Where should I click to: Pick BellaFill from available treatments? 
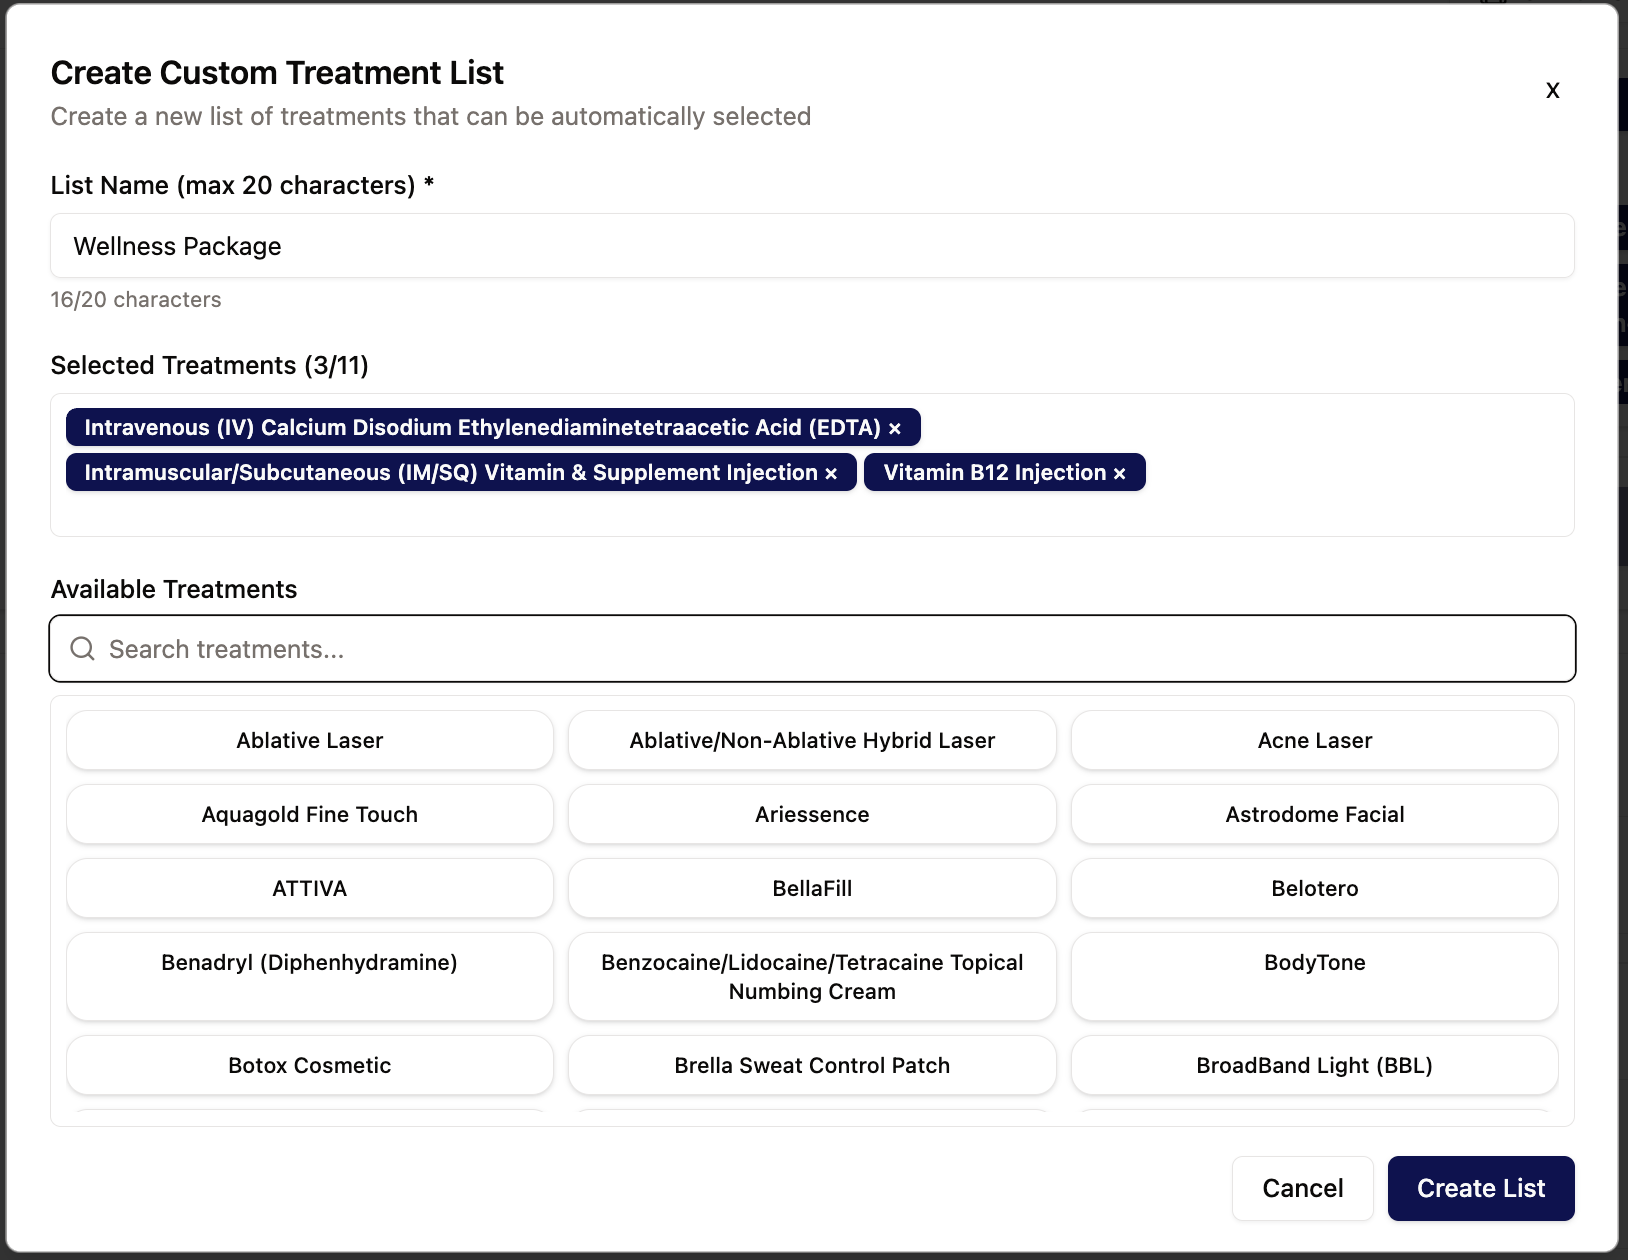(x=812, y=888)
